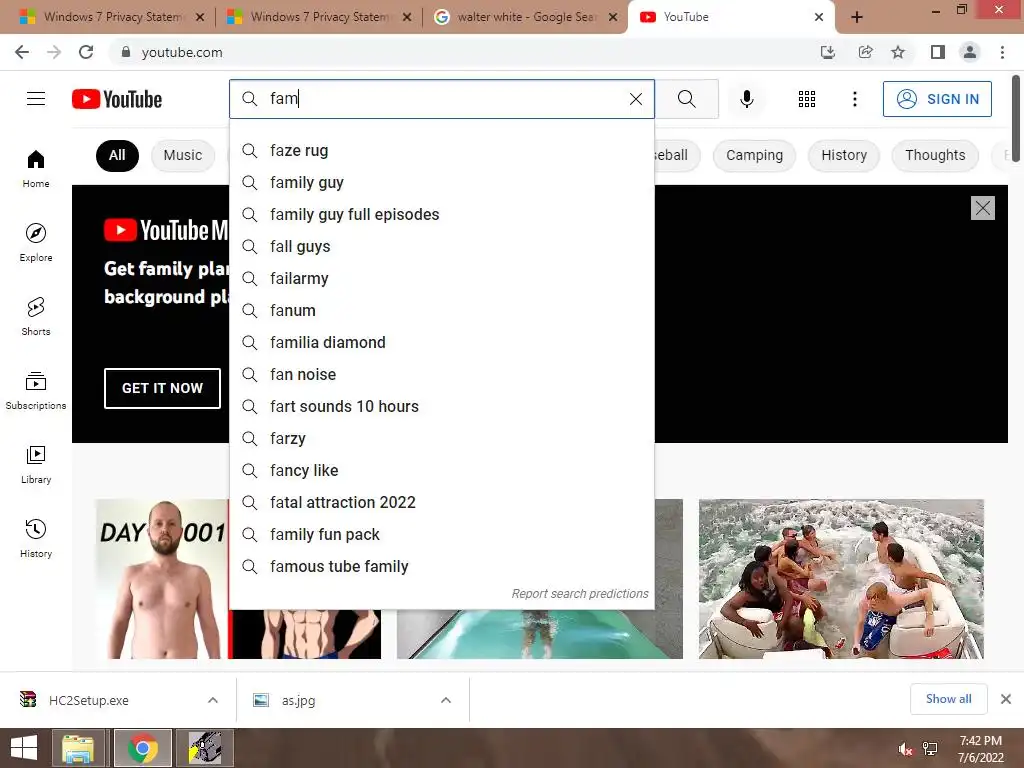Screen dimensions: 1024x768
Task: Toggle the browser side panel icon
Action: click(x=938, y=52)
